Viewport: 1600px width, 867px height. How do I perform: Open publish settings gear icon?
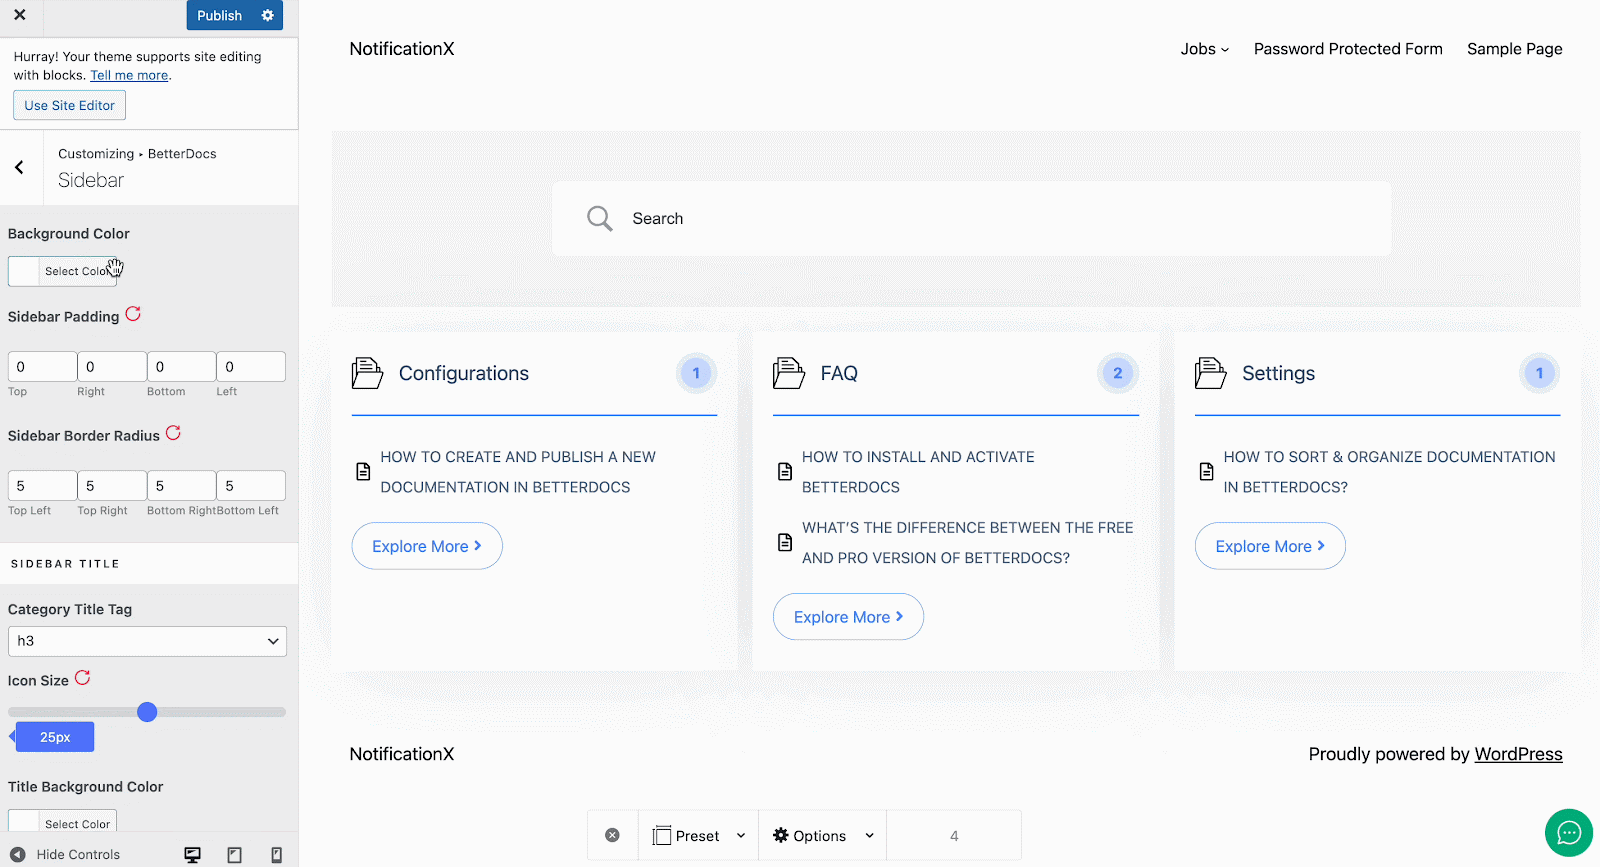pyautogui.click(x=268, y=15)
